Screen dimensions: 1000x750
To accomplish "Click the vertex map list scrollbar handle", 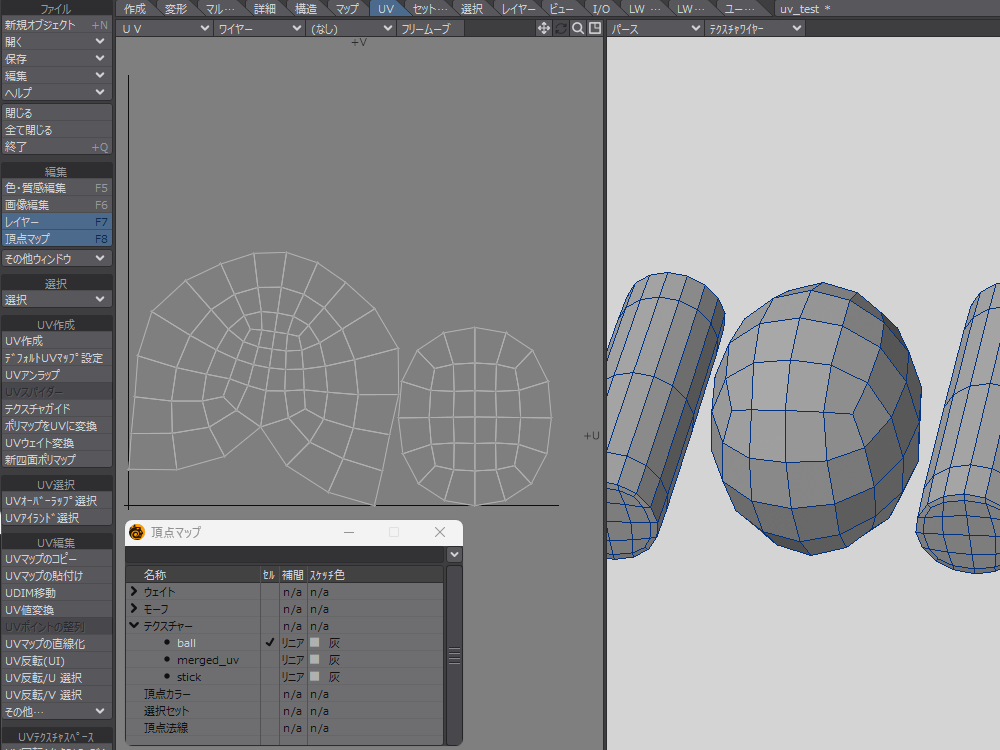I will (454, 655).
